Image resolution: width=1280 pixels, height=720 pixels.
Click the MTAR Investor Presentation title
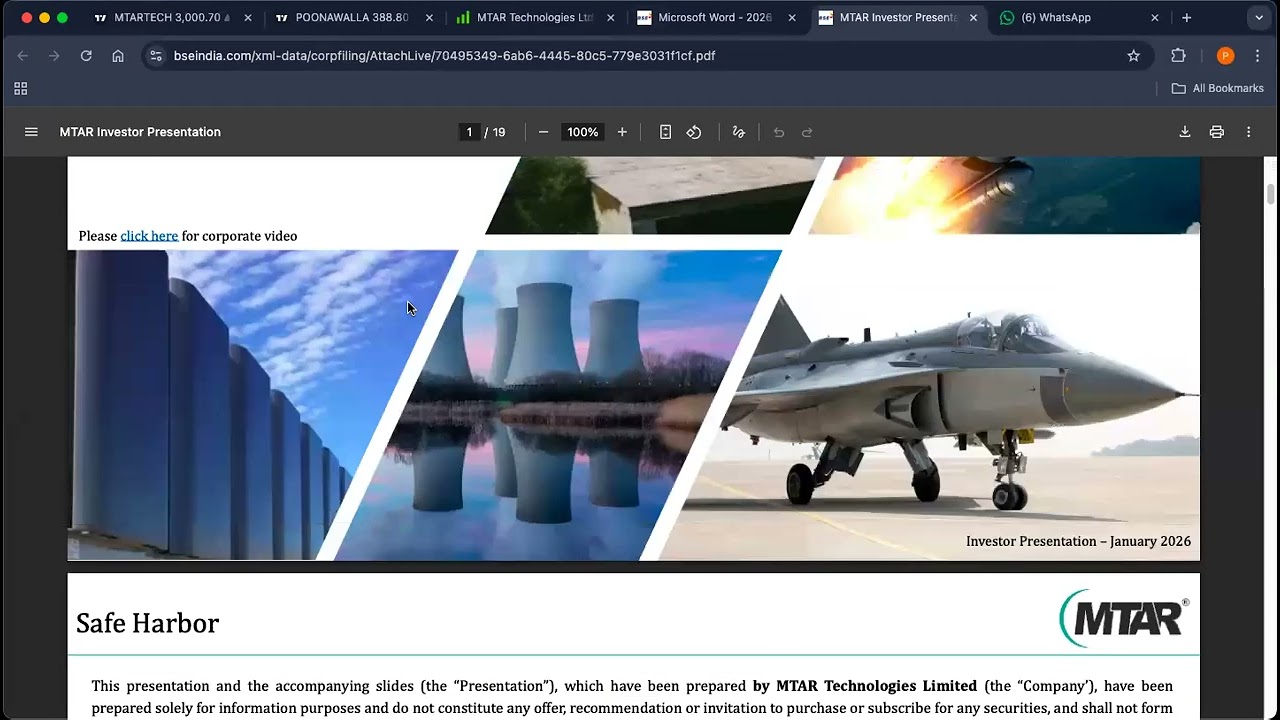(x=140, y=132)
